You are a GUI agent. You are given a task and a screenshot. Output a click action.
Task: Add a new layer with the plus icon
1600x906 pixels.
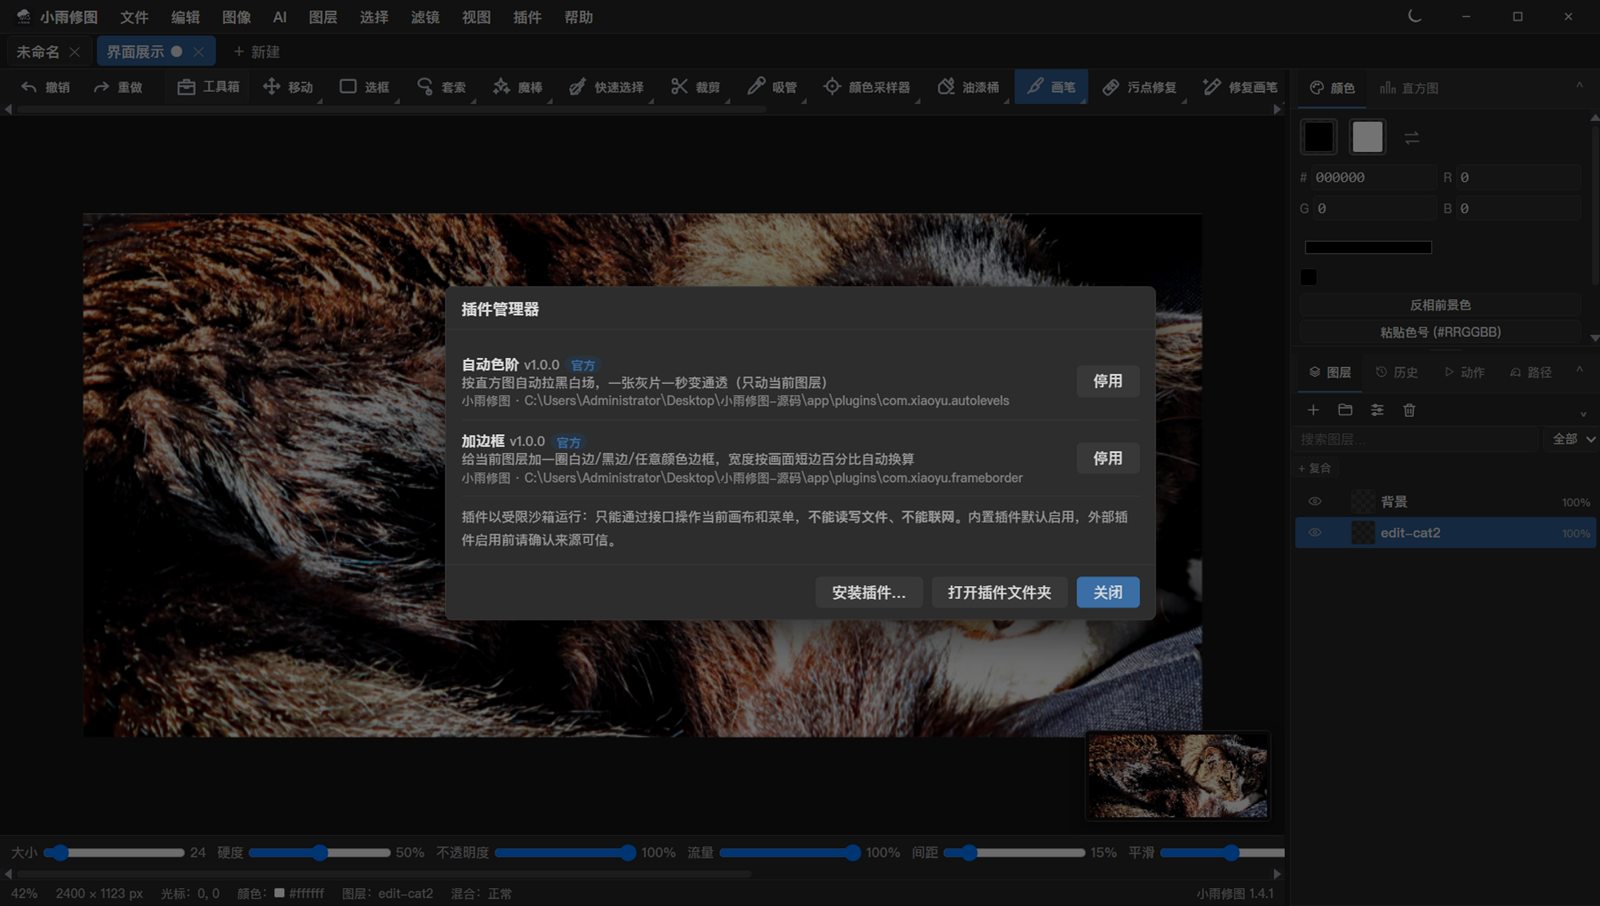(x=1313, y=410)
